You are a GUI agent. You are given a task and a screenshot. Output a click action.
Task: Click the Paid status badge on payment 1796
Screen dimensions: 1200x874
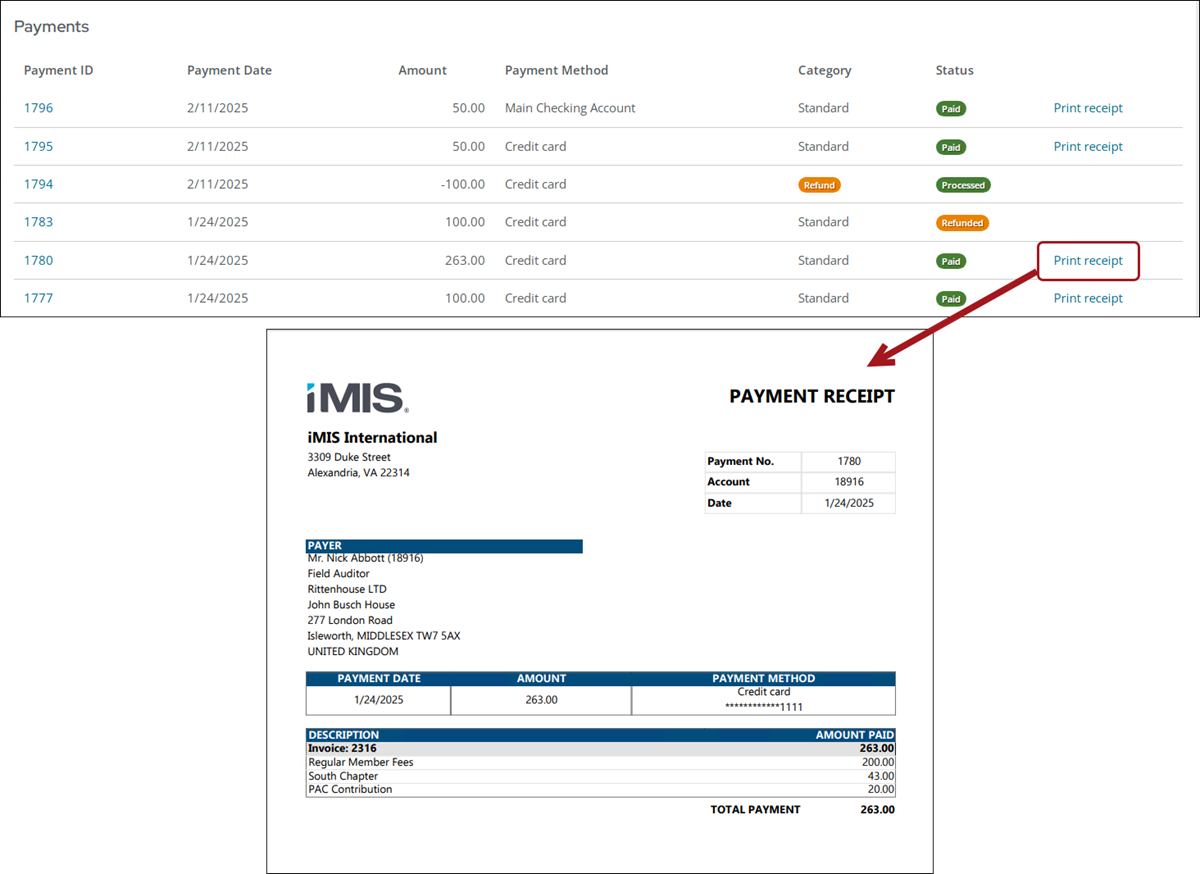click(x=950, y=108)
